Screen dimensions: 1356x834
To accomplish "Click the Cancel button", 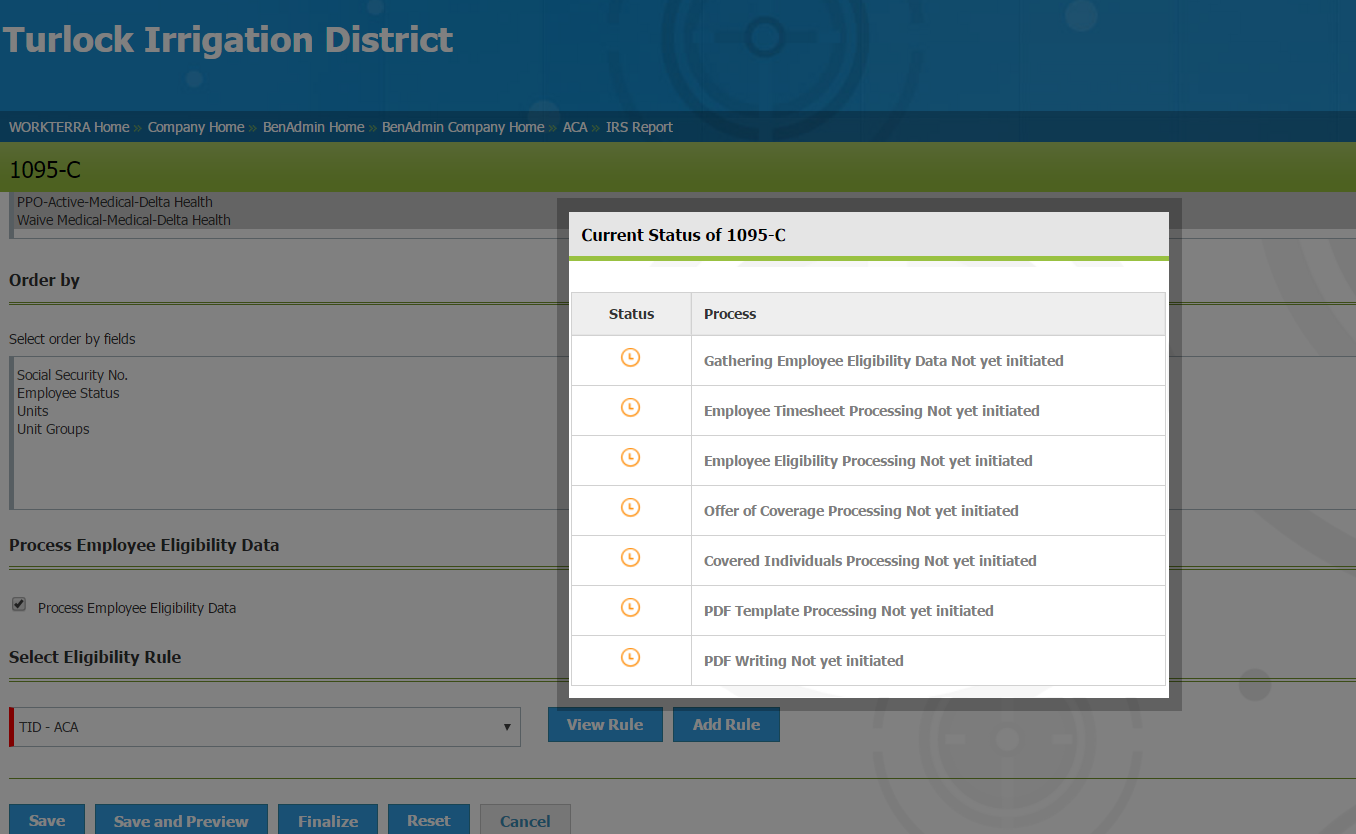I will pyautogui.click(x=525, y=820).
